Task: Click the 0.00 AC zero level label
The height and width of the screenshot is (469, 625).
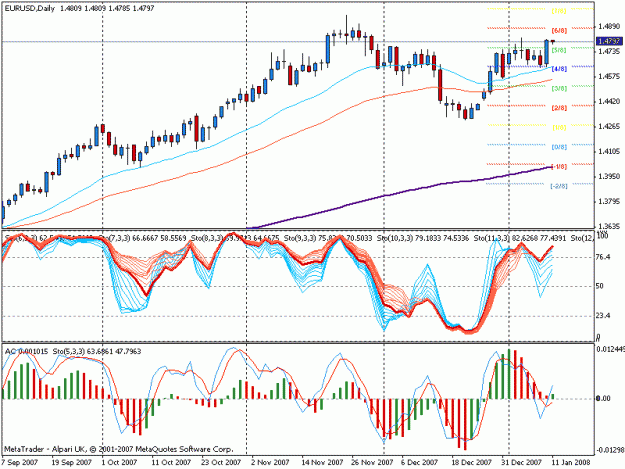Action: click(x=603, y=398)
